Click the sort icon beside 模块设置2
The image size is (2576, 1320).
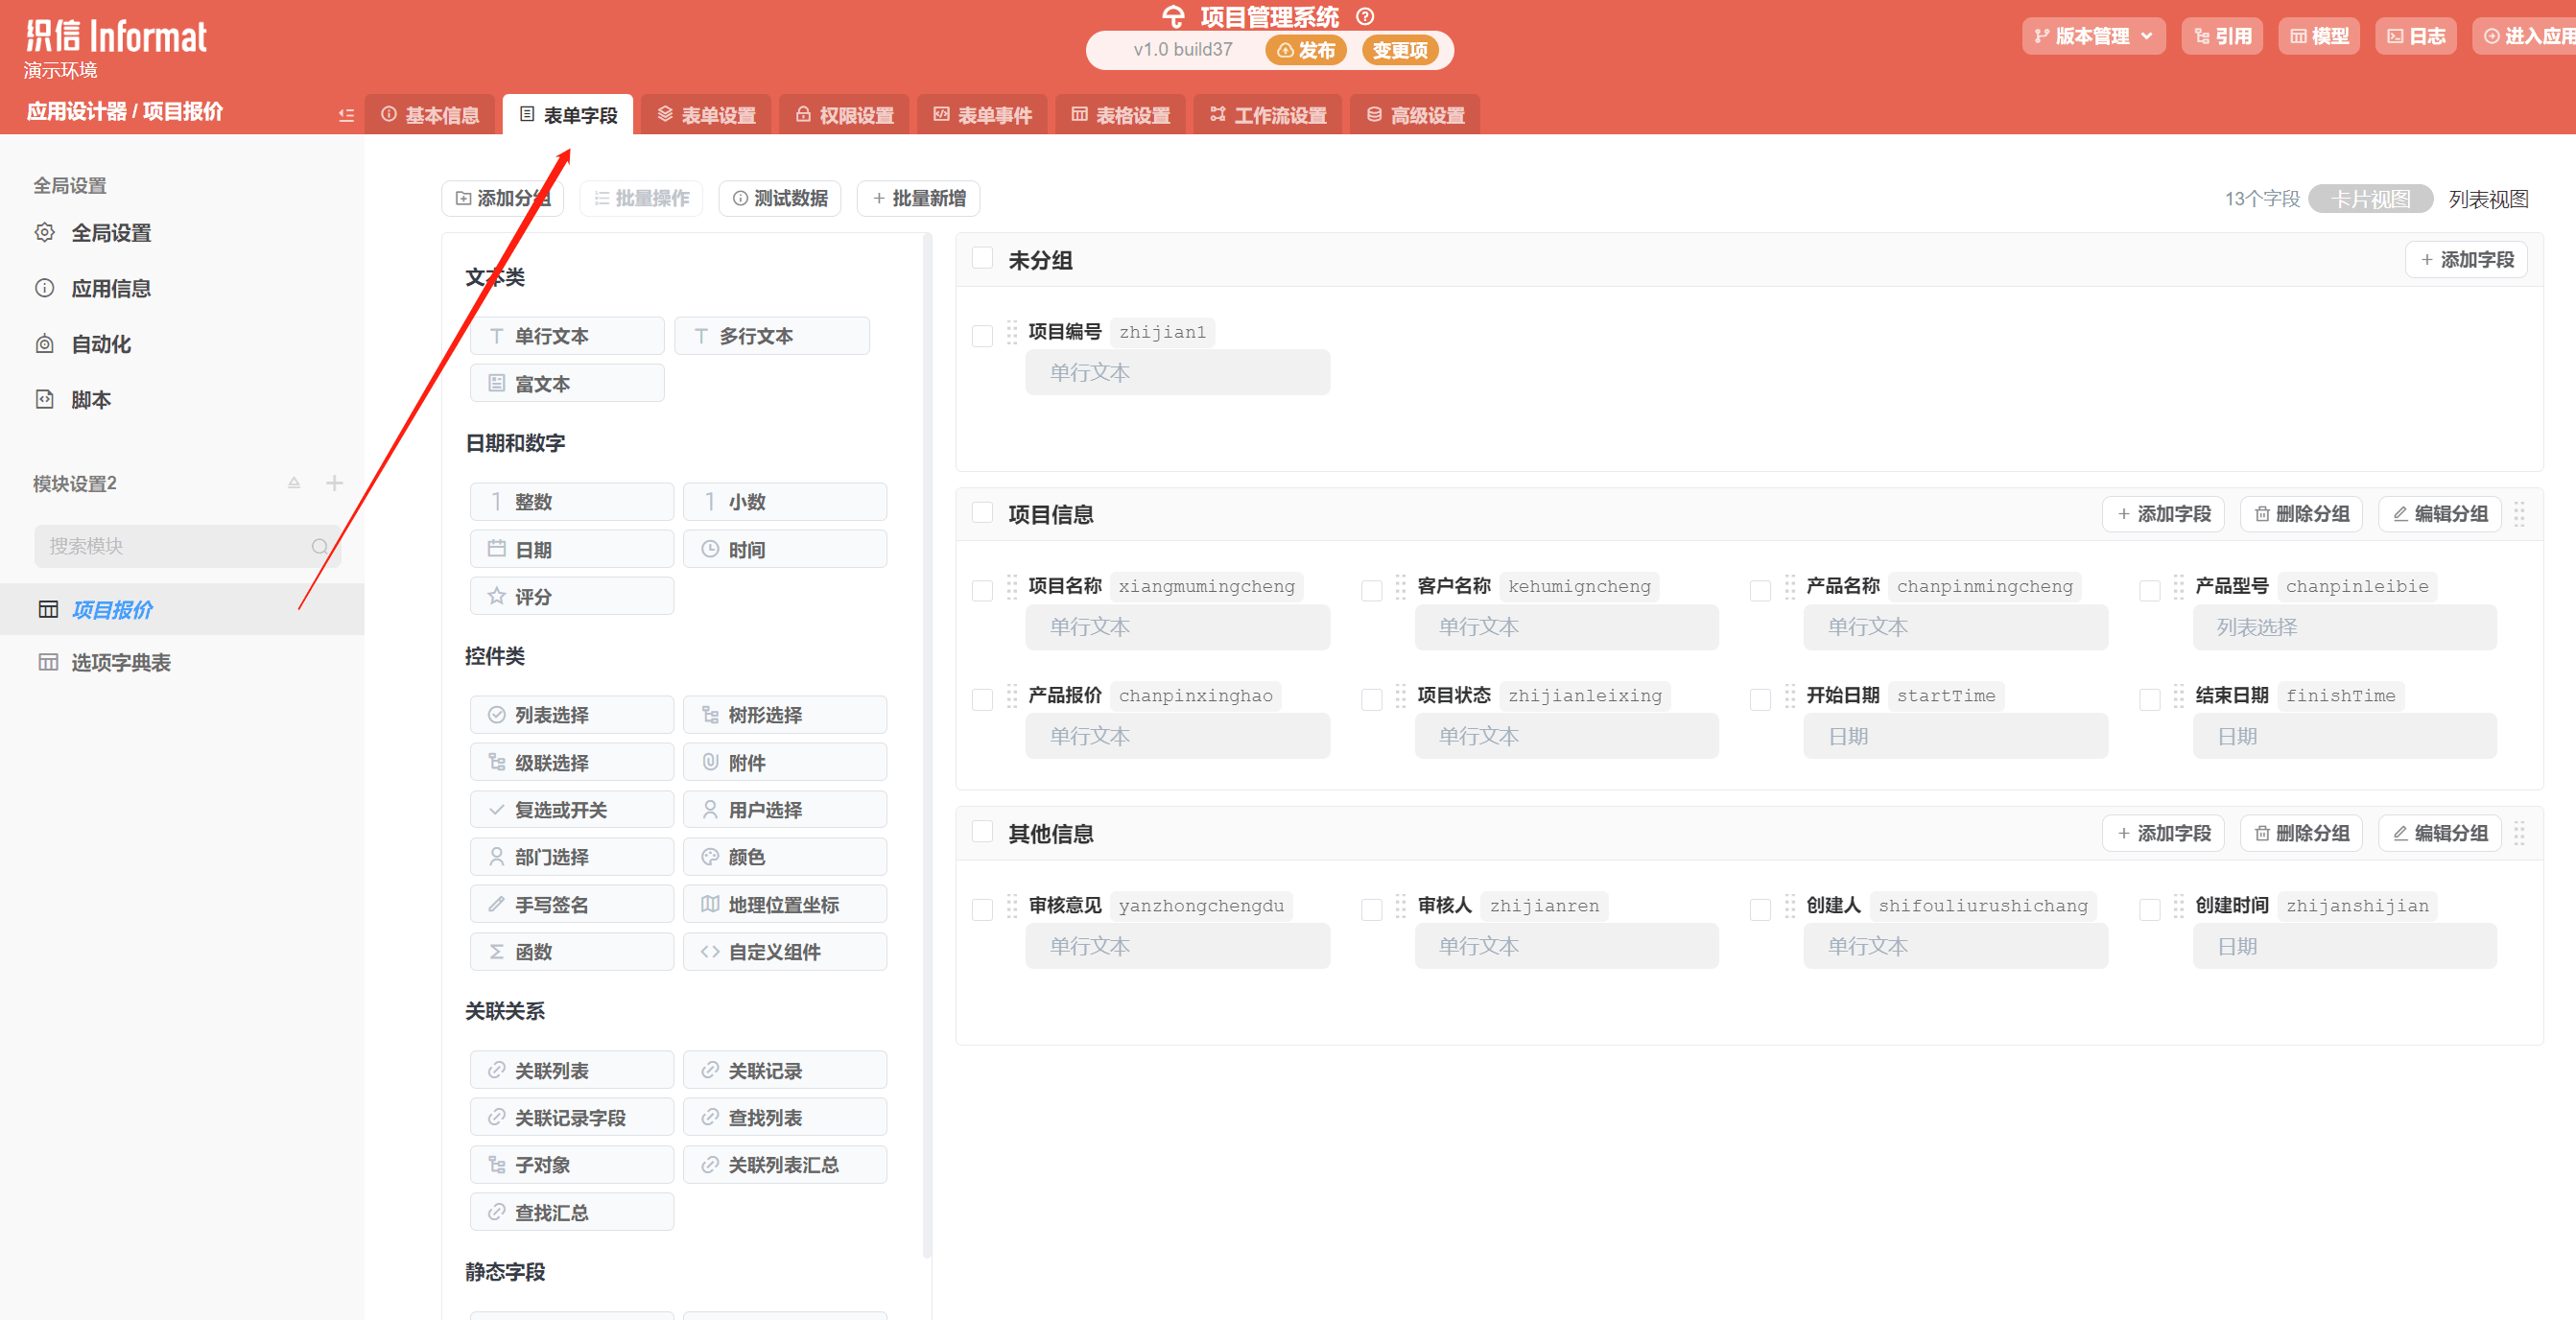294,483
